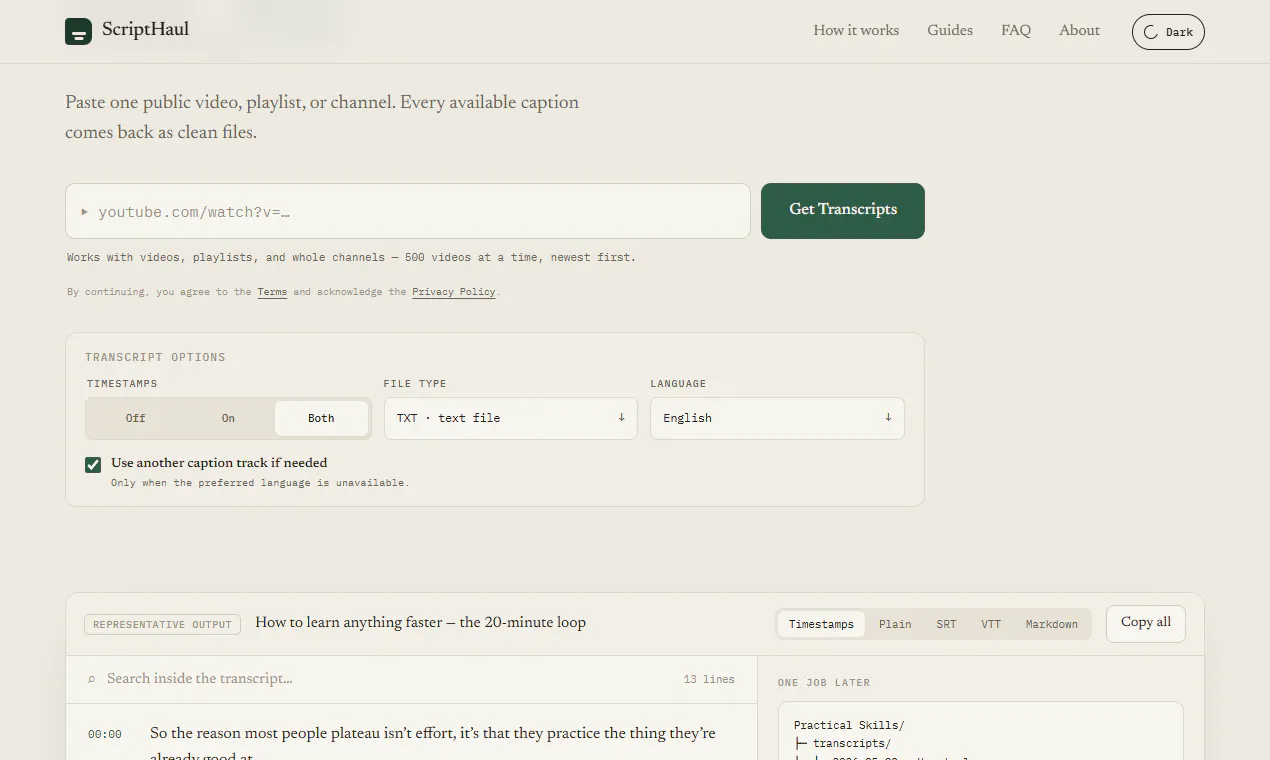This screenshot has height=760, width=1270.
Task: Click the 'Transcript Options' heading
Action: coord(155,357)
